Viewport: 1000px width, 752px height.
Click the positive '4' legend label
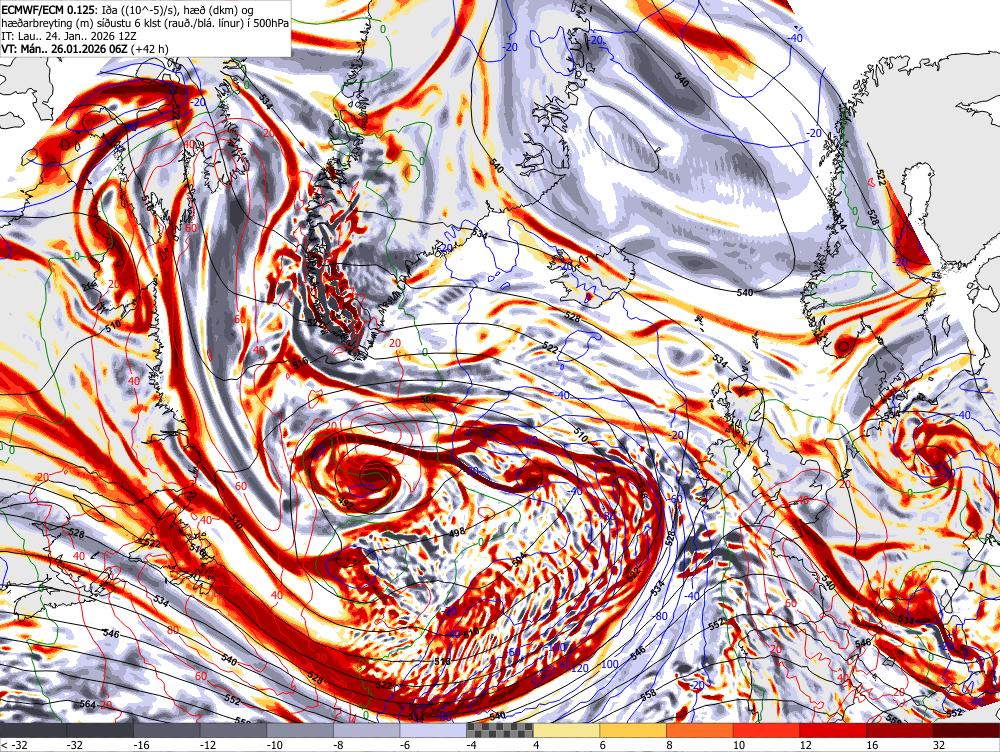click(536, 745)
